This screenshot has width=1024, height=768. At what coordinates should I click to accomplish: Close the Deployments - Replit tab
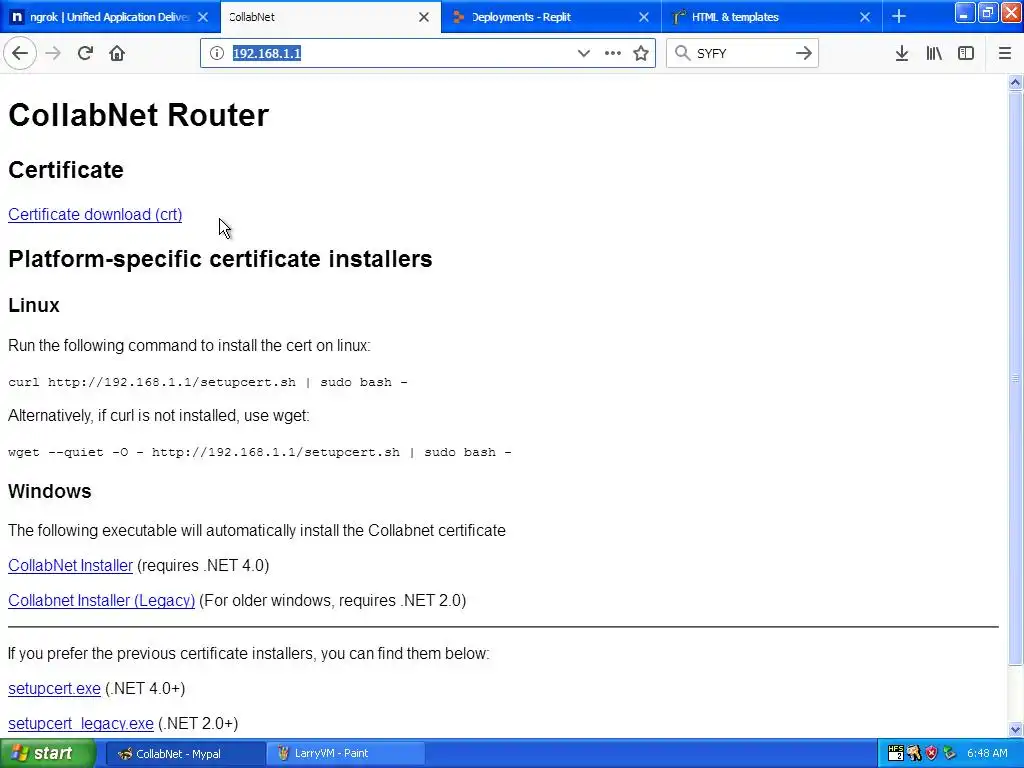[x=644, y=17]
